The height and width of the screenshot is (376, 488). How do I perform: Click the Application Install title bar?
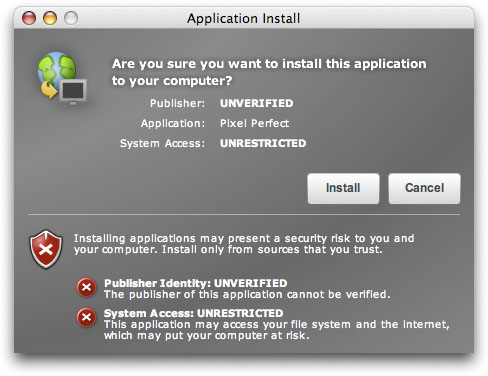pos(244,18)
